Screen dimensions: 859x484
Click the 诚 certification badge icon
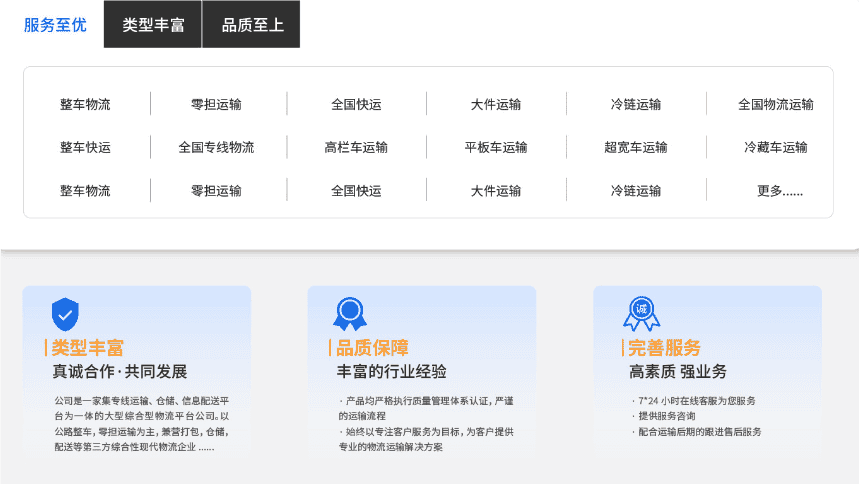click(x=641, y=313)
